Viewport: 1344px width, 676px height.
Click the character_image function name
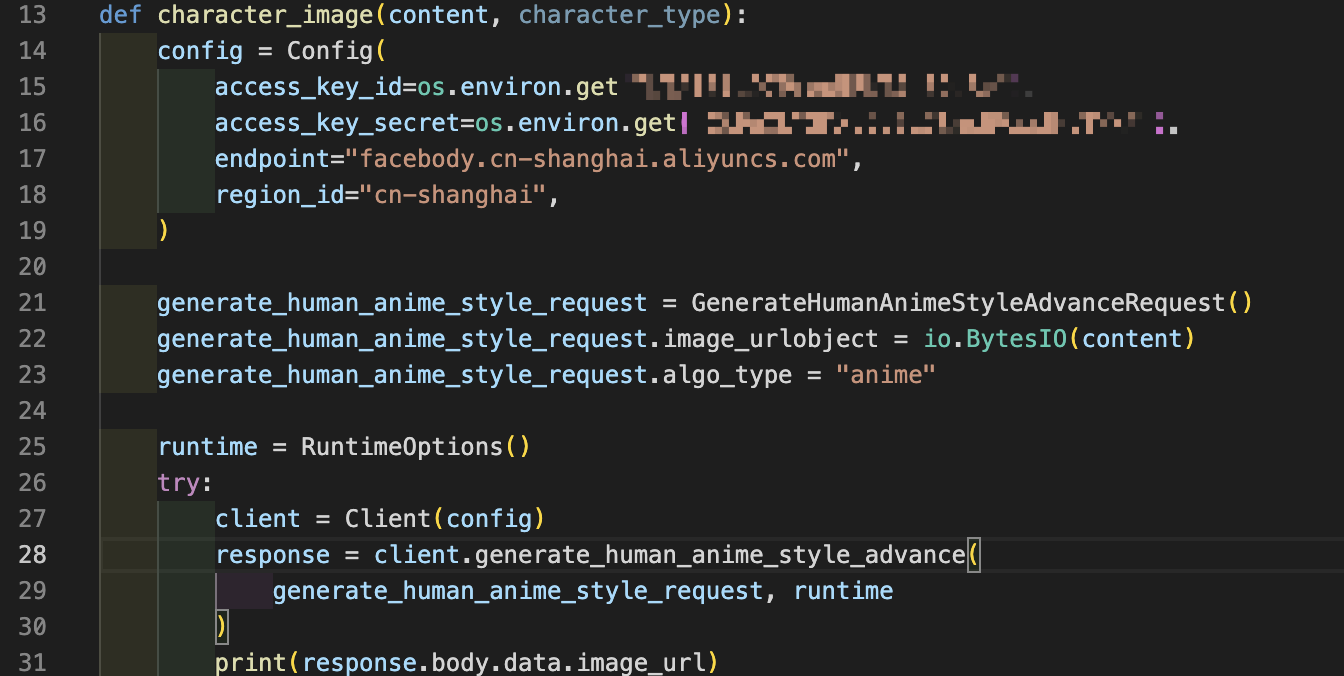point(265,15)
